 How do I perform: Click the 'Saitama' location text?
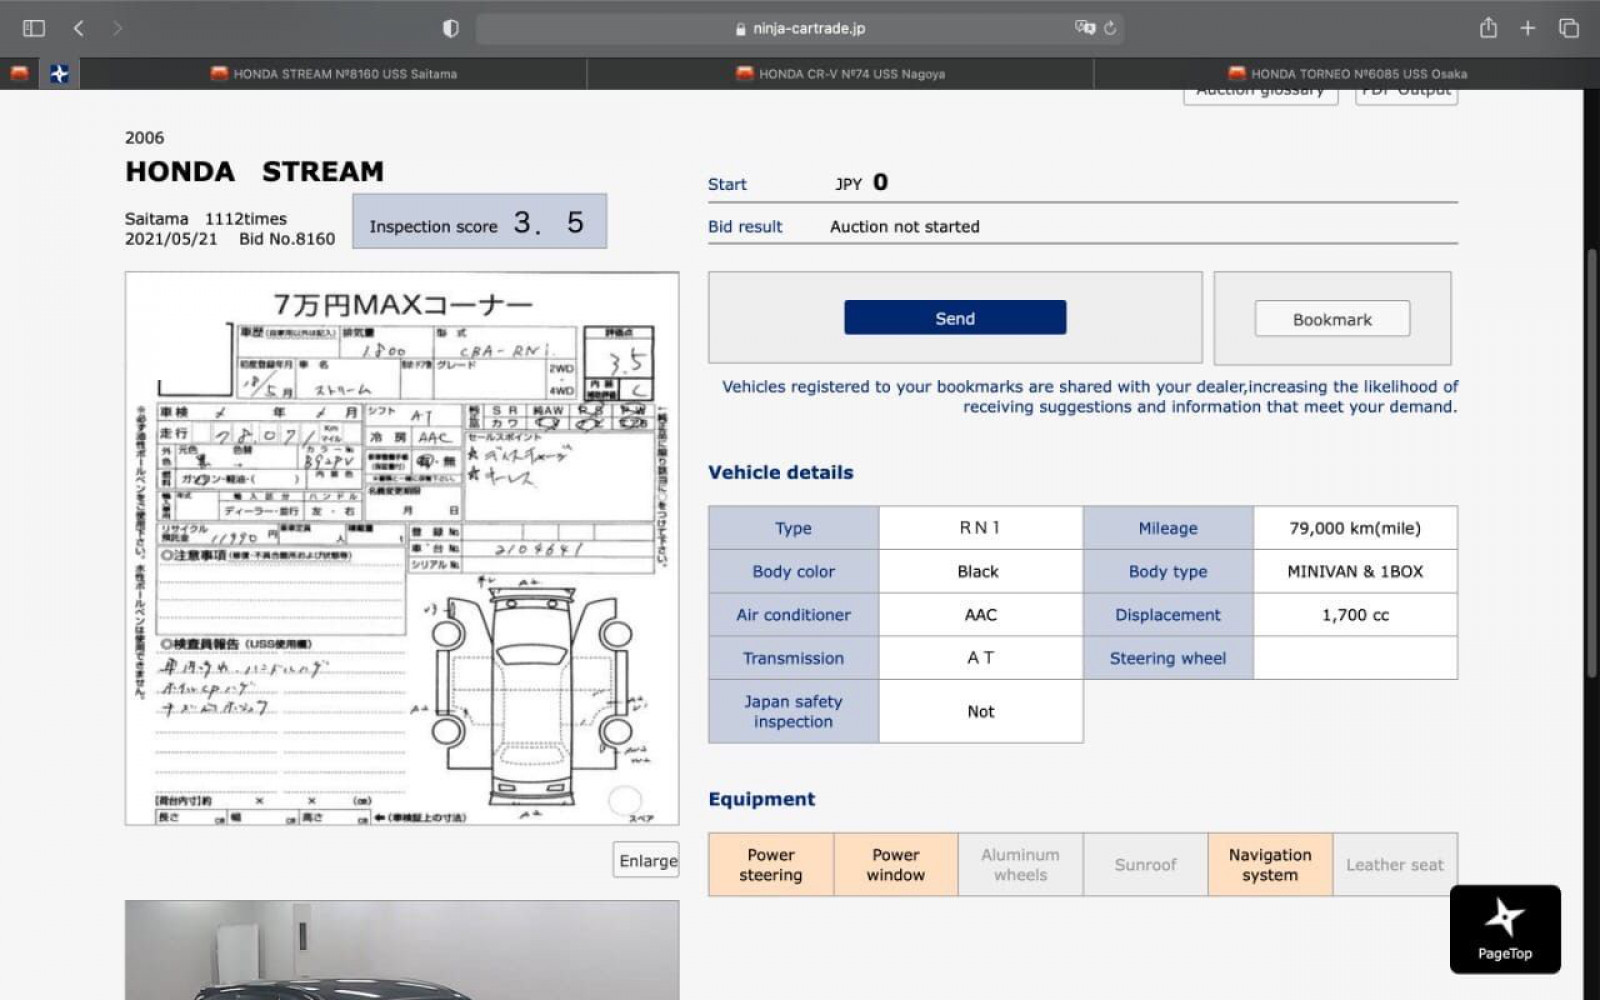click(x=156, y=218)
